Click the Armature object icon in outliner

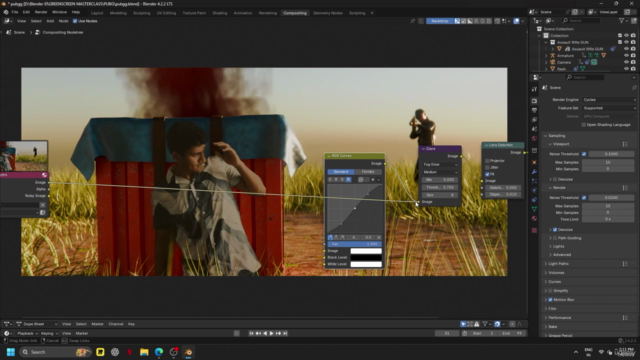coord(553,56)
